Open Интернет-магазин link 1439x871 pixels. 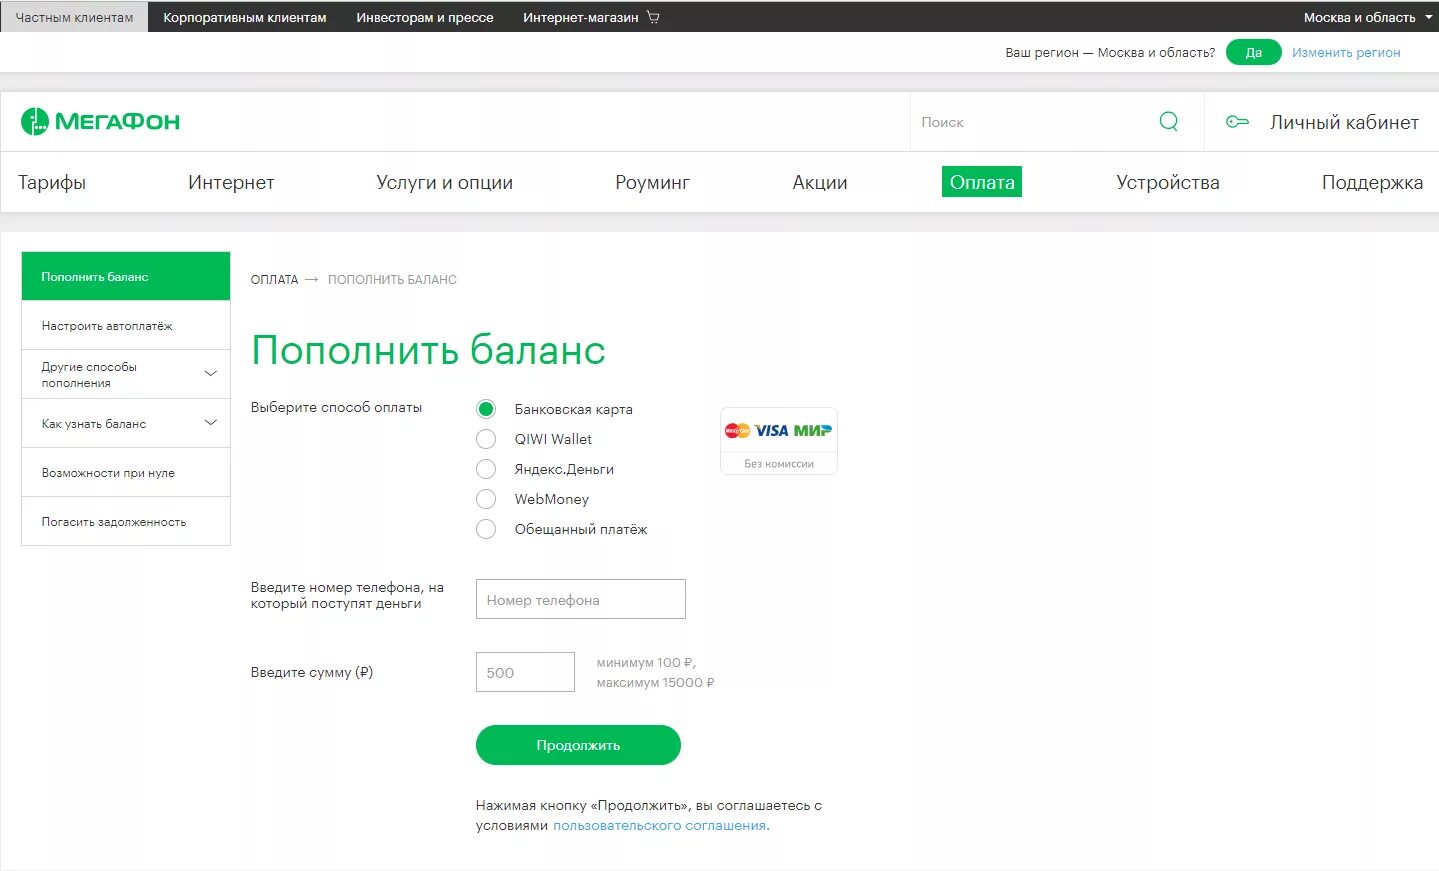tap(580, 17)
